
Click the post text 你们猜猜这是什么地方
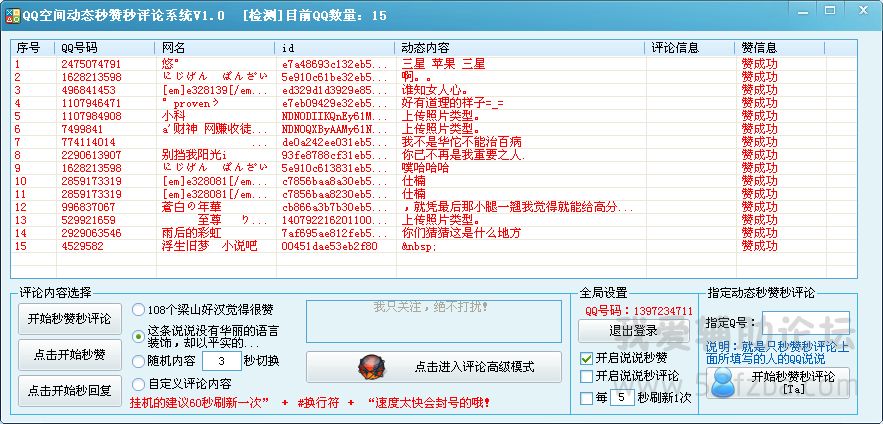pyautogui.click(x=461, y=233)
